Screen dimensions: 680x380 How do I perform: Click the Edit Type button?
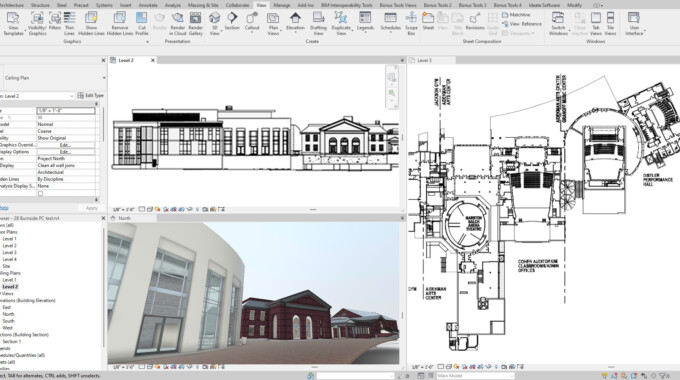click(x=91, y=95)
